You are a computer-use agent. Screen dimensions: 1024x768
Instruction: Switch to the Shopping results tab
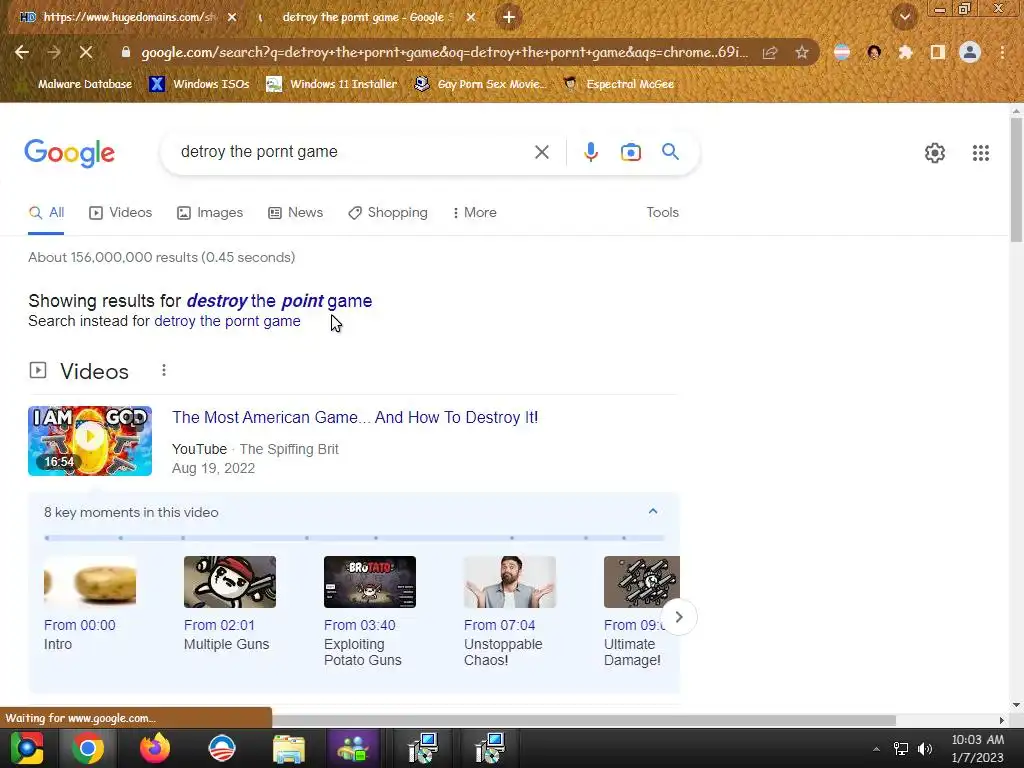pyautogui.click(x=387, y=212)
